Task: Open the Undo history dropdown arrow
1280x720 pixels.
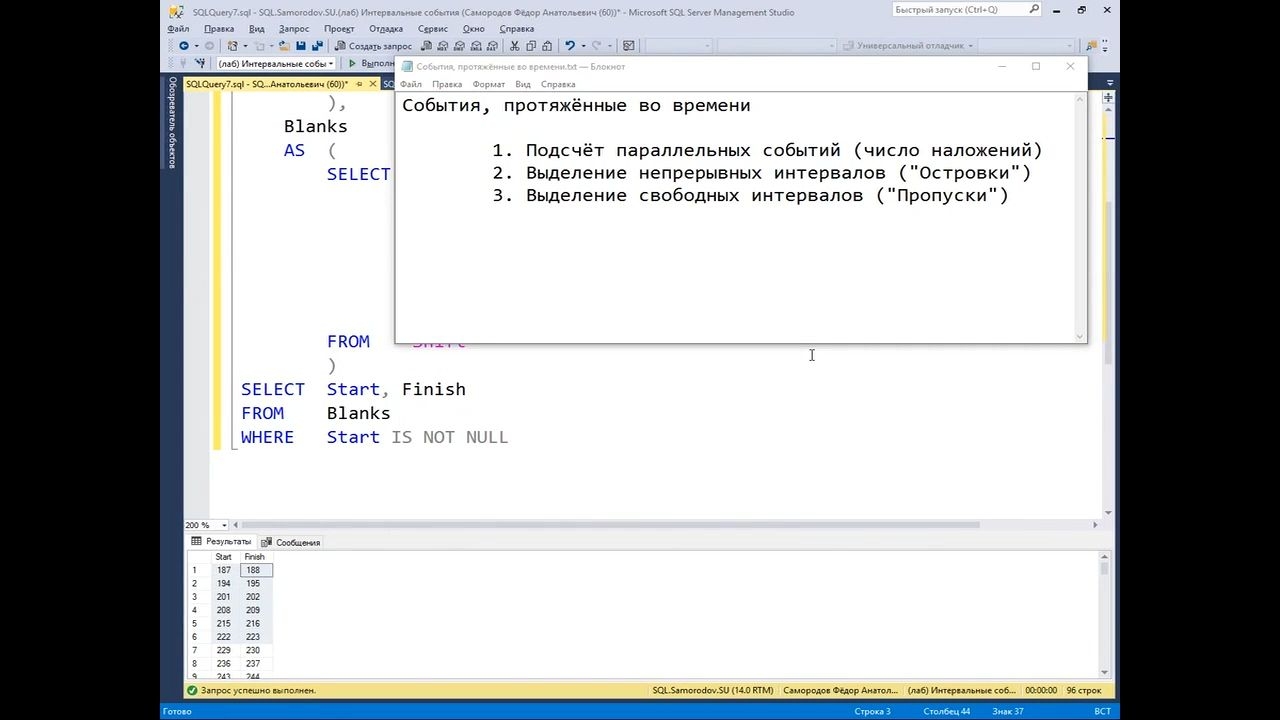Action: point(583,46)
